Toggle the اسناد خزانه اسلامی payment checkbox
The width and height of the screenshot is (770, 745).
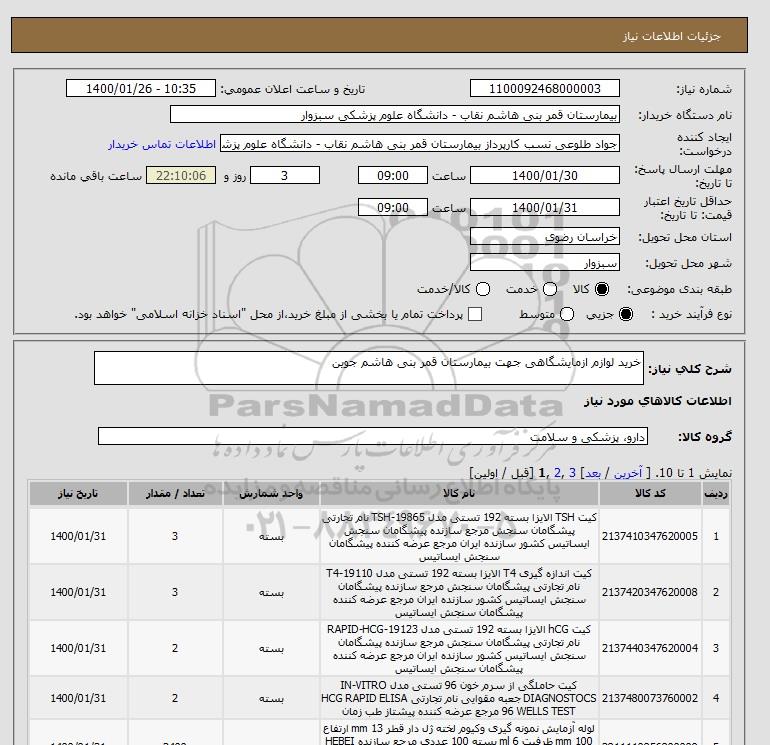[475, 314]
